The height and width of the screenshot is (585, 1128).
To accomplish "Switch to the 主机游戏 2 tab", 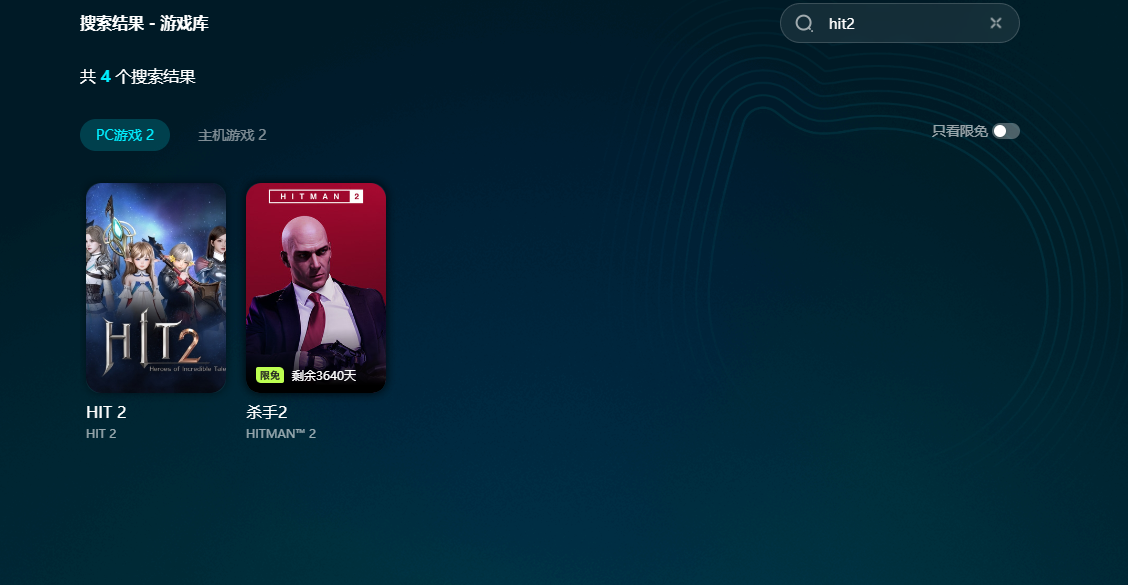I will click(x=232, y=135).
